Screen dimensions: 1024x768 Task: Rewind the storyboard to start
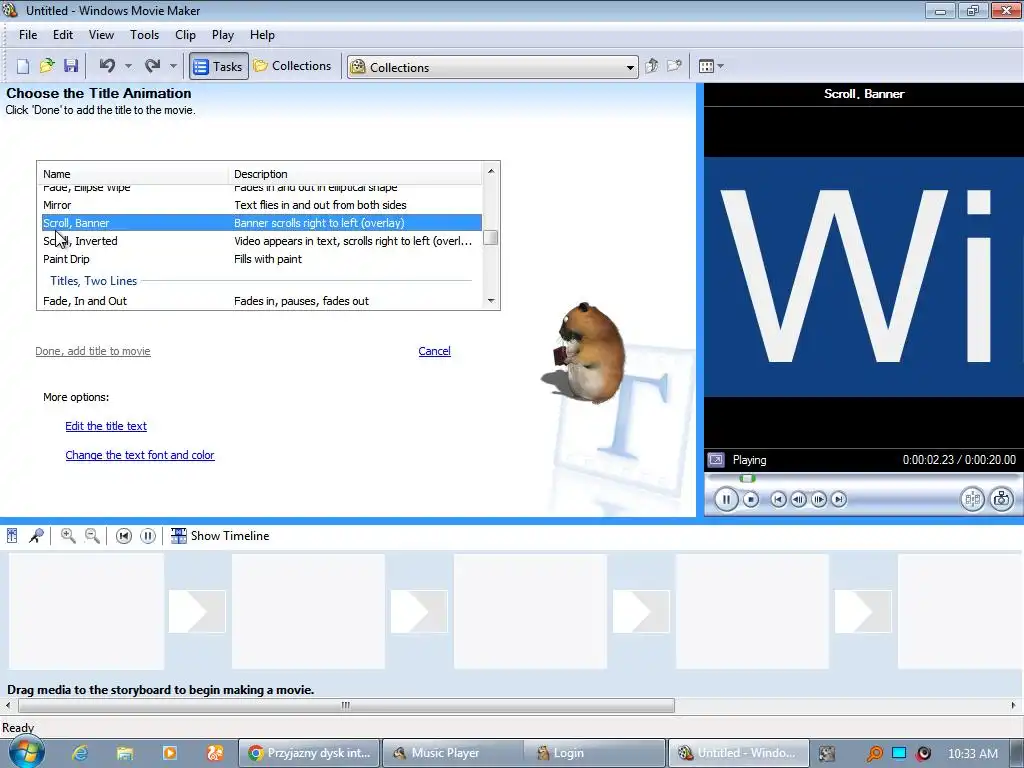123,536
